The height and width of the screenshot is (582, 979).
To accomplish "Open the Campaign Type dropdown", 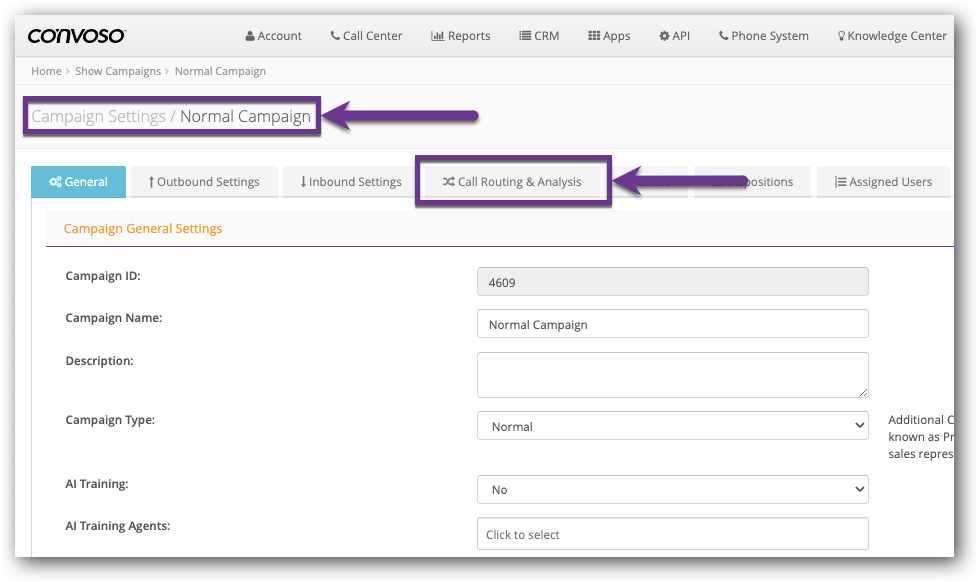I will click(x=672, y=425).
